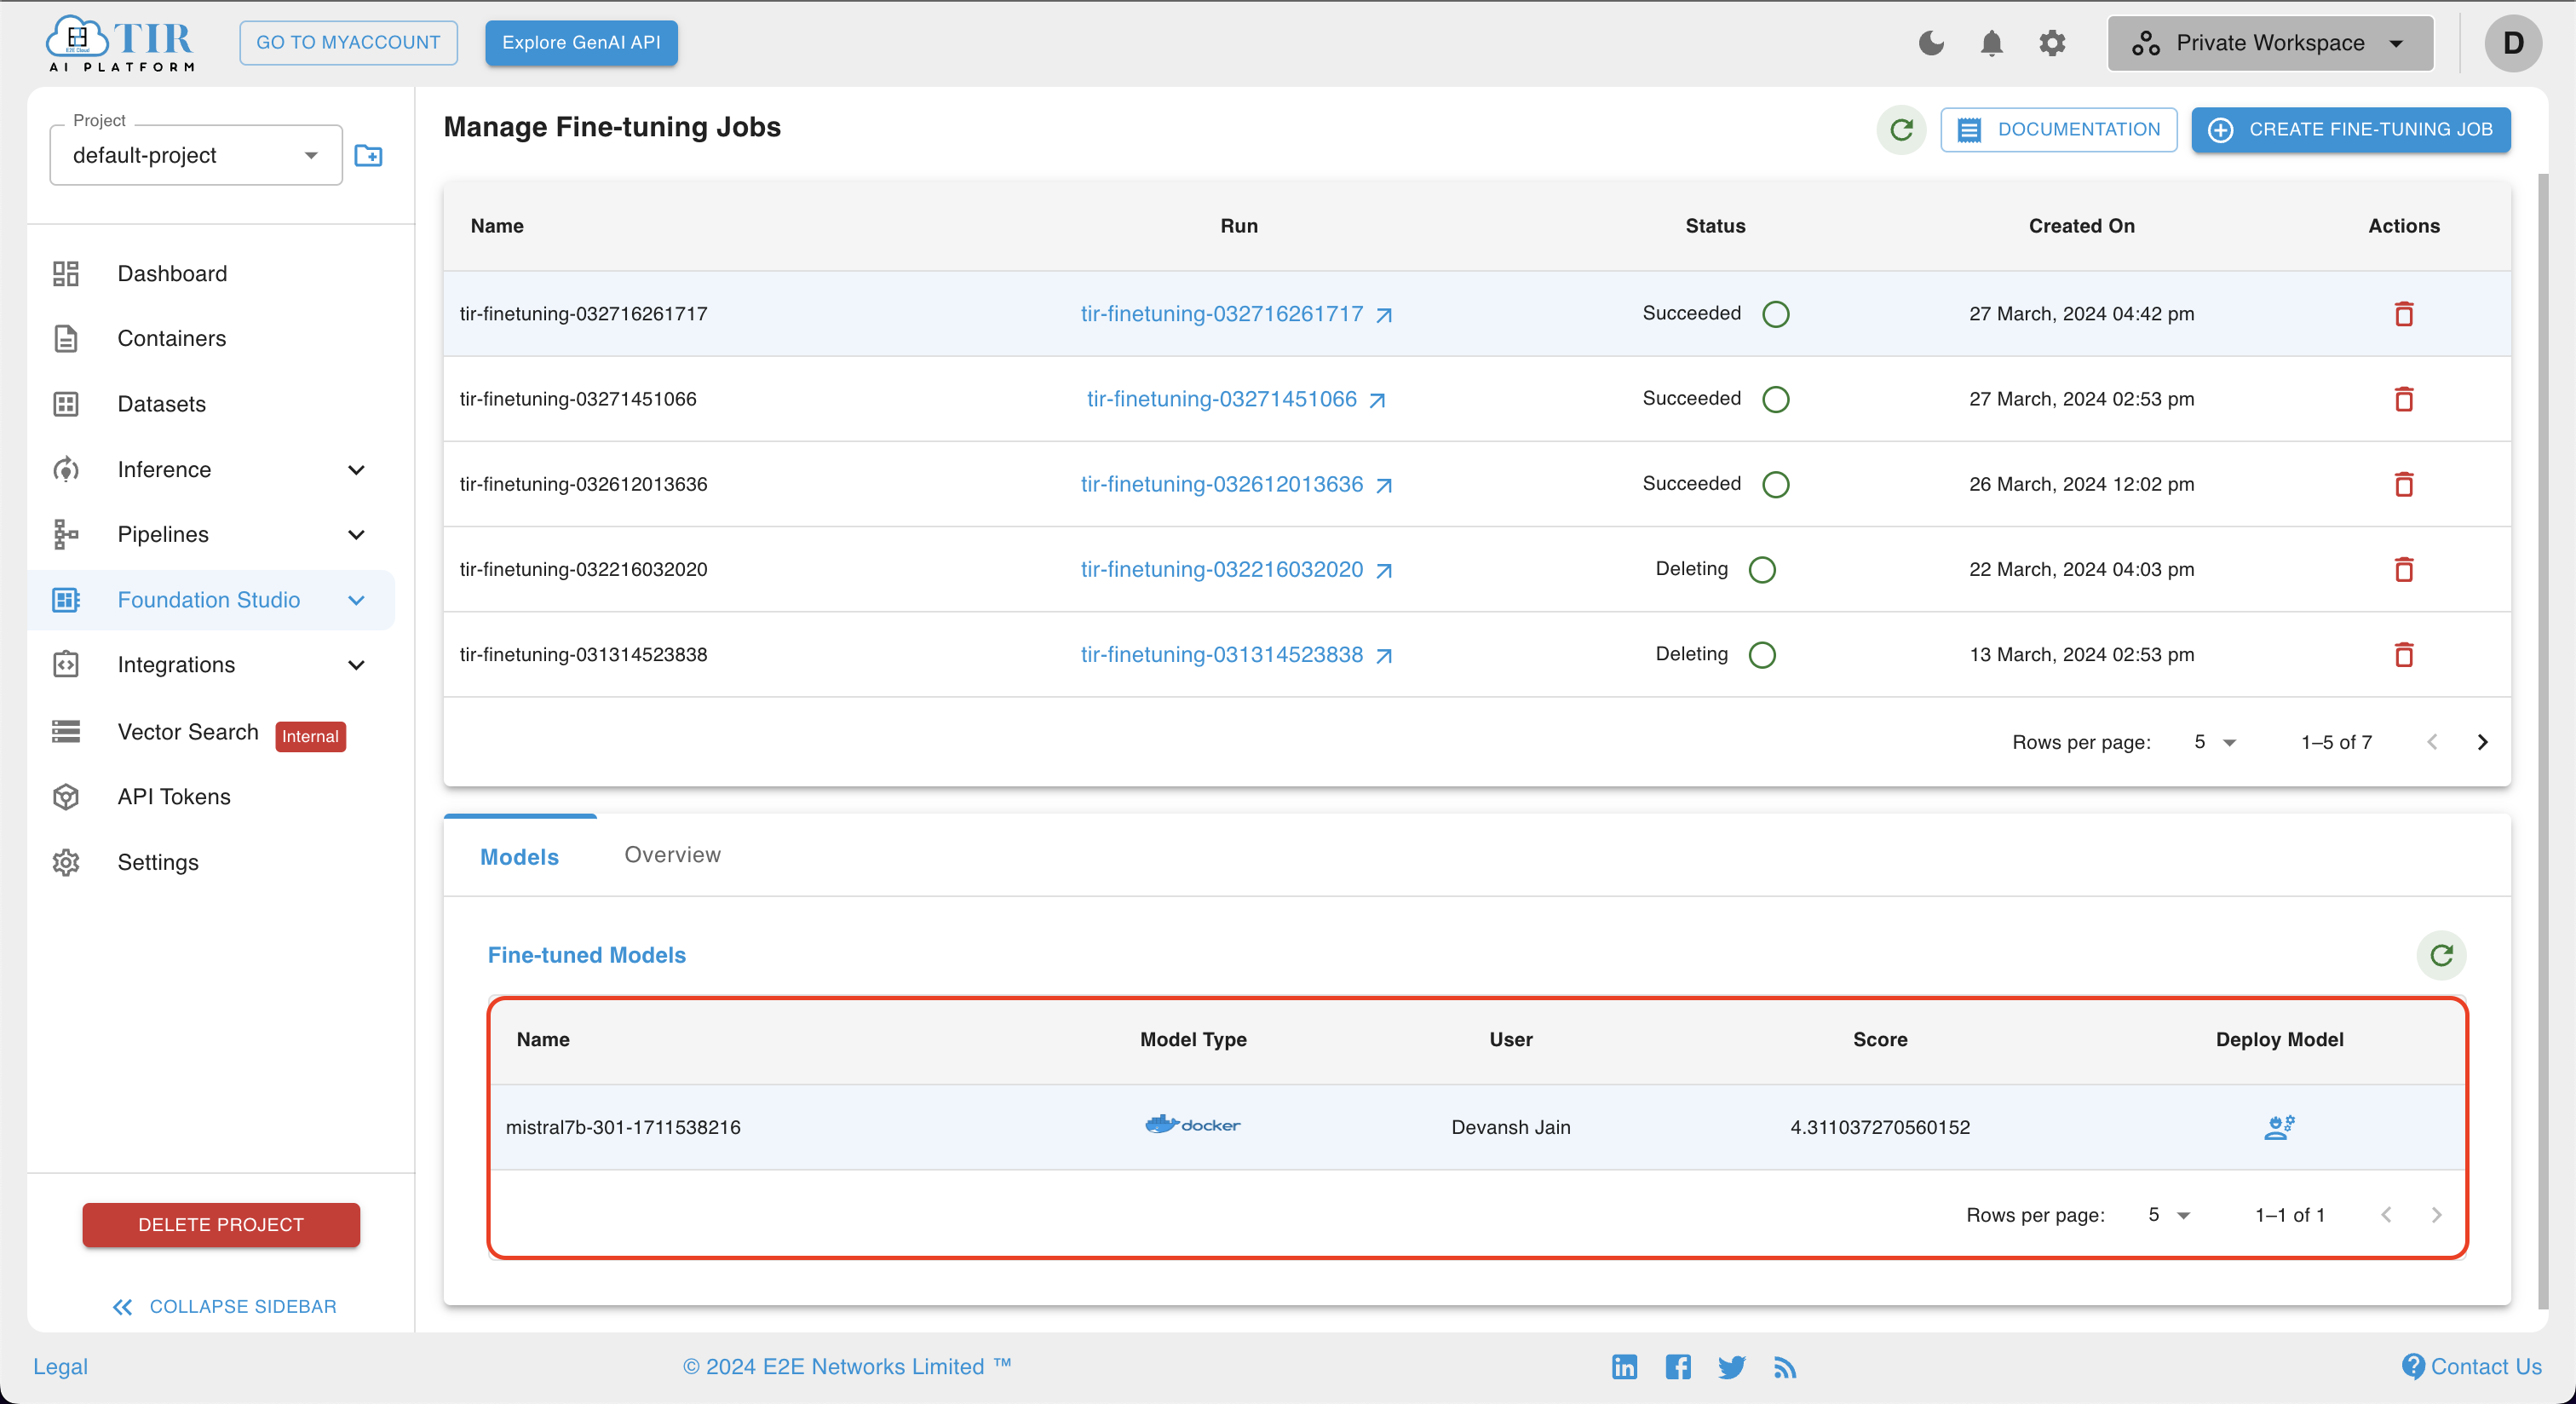The width and height of the screenshot is (2576, 1404).
Task: Open notifications bell
Action: pos(1991,43)
